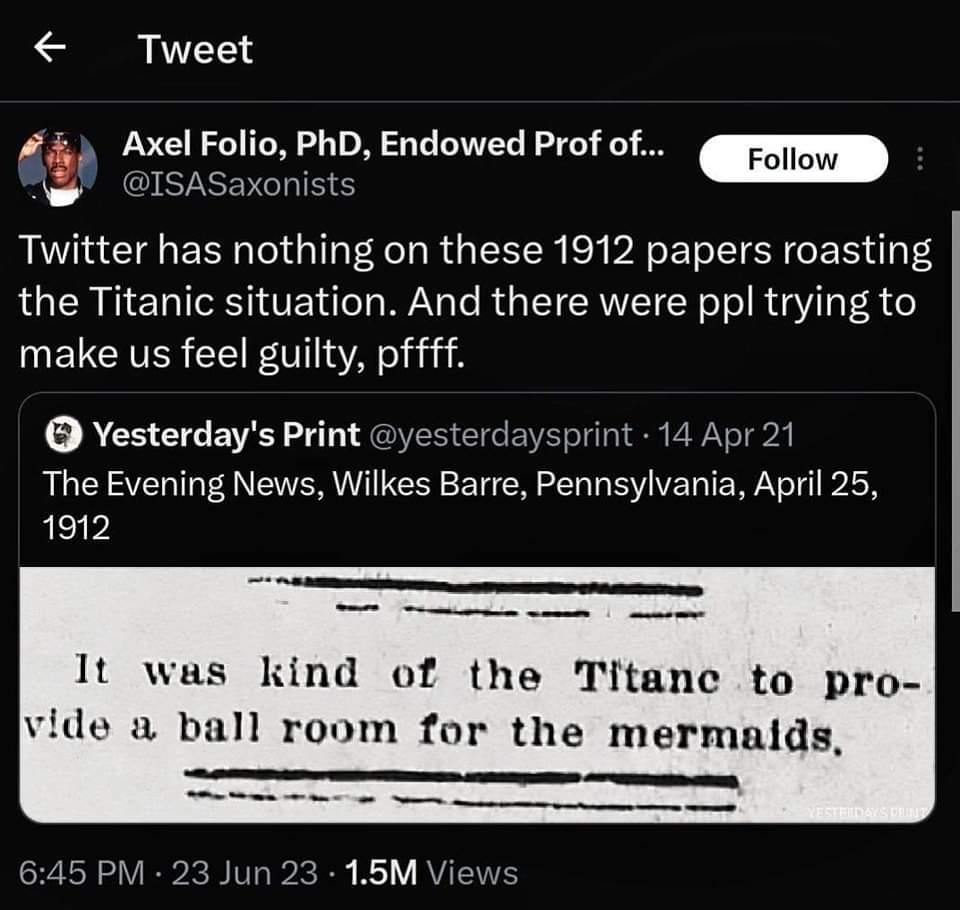Follow the @ISASaxonists account
Viewport: 960px width, 910px height.
(x=792, y=159)
